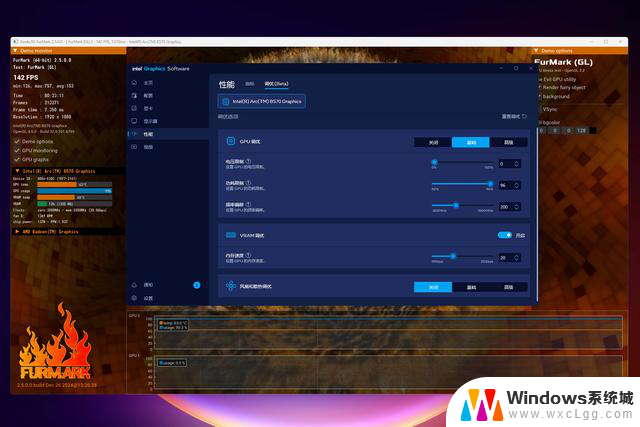Select highlighted off option in fan tuning row
This screenshot has height=427, width=640.
pos(433,287)
